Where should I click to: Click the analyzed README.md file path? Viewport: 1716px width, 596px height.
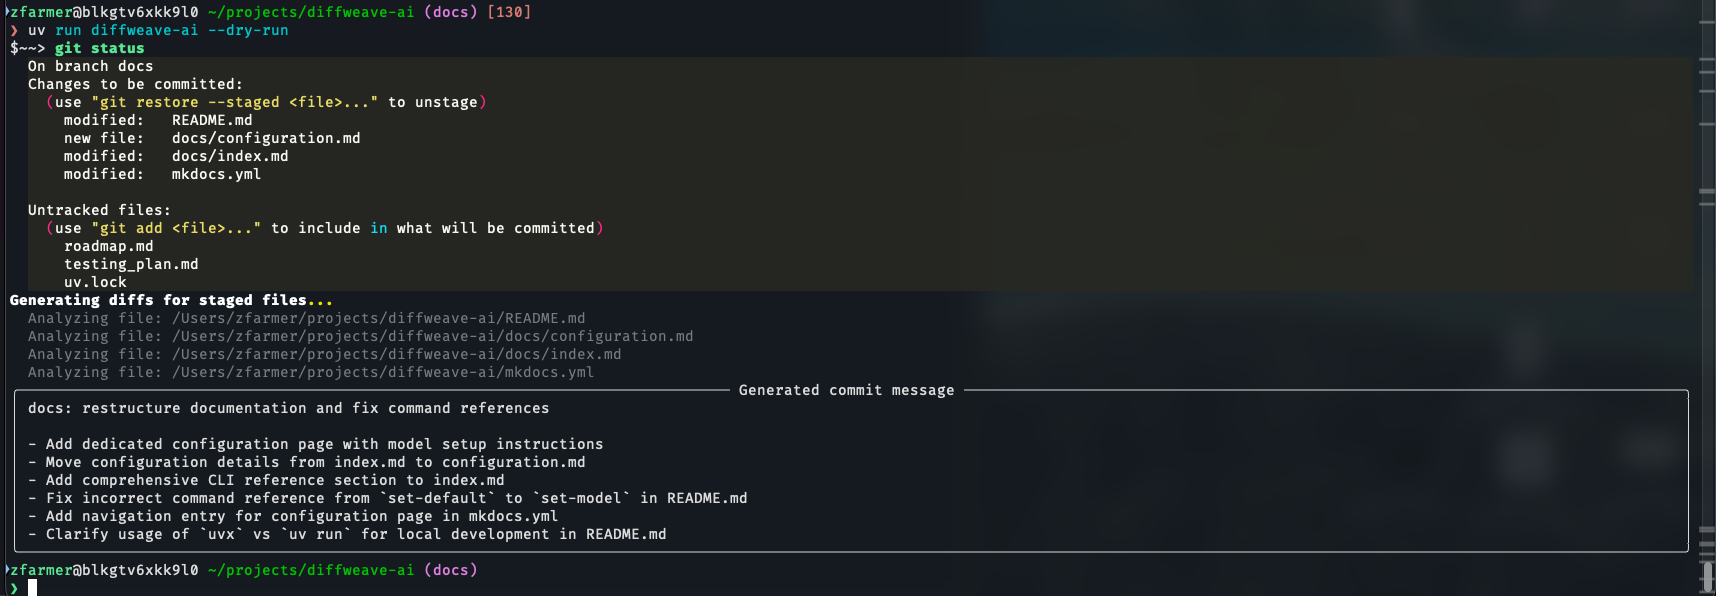coord(378,318)
